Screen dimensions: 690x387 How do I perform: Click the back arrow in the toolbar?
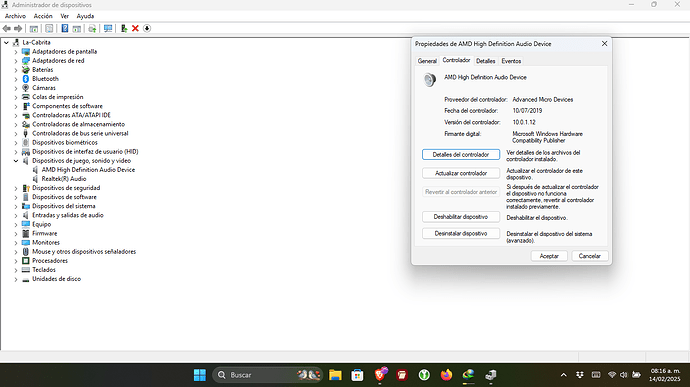[x=7, y=28]
